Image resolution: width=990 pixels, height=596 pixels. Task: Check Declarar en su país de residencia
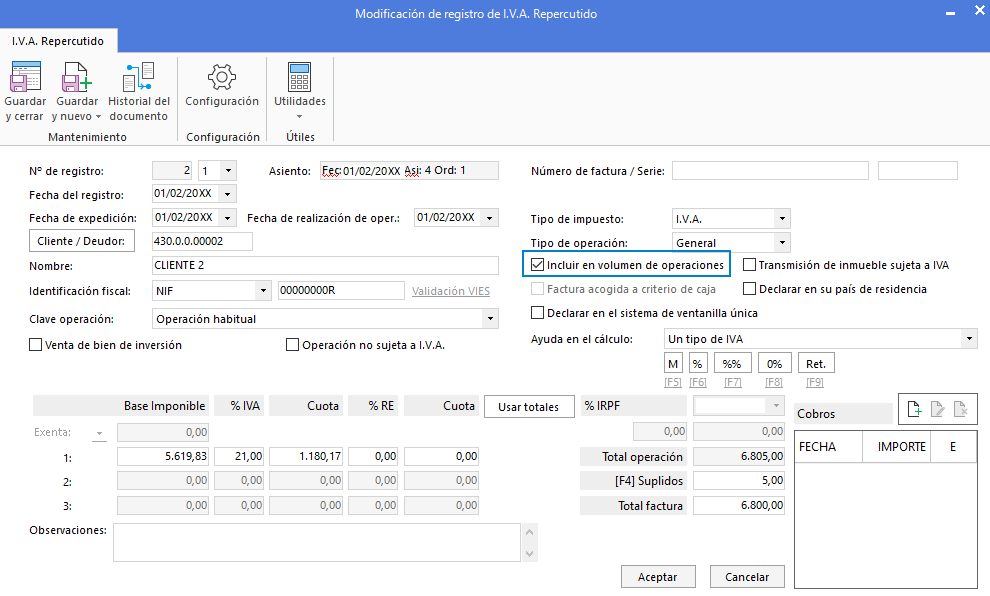[749, 289]
